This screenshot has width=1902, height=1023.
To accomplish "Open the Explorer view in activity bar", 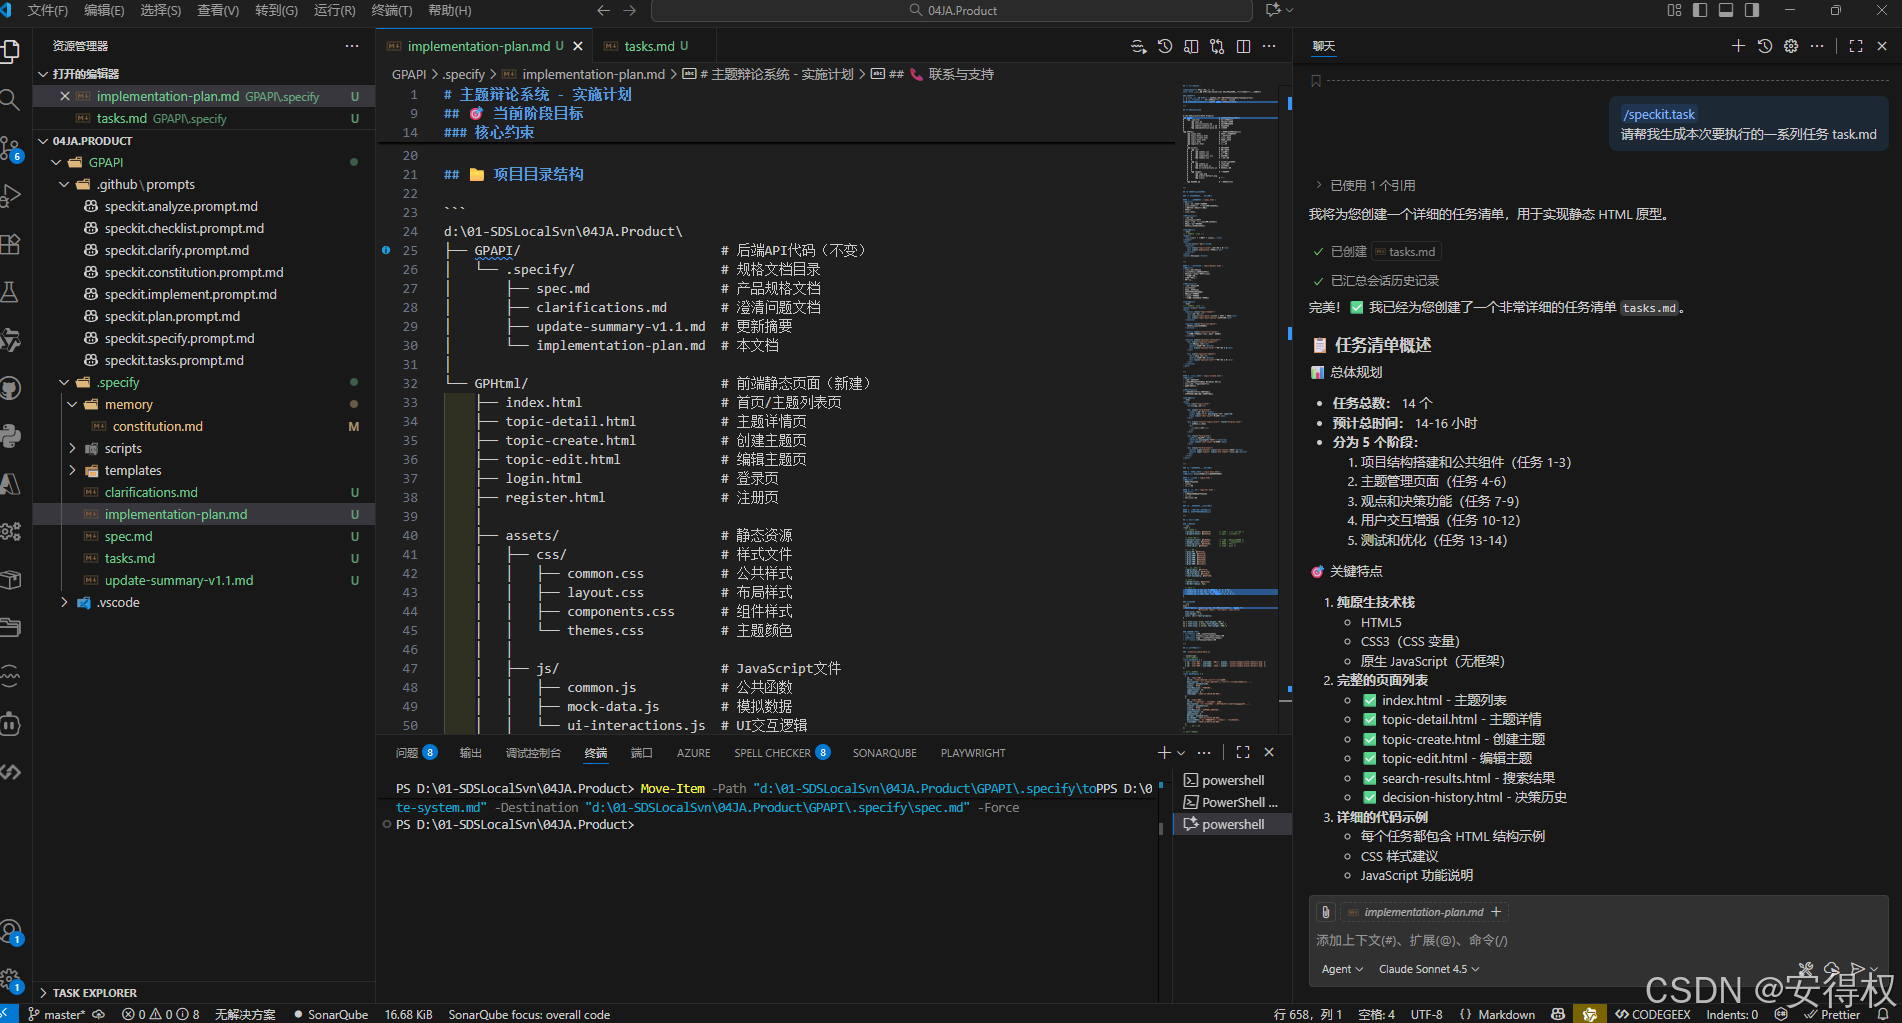I will [11, 51].
